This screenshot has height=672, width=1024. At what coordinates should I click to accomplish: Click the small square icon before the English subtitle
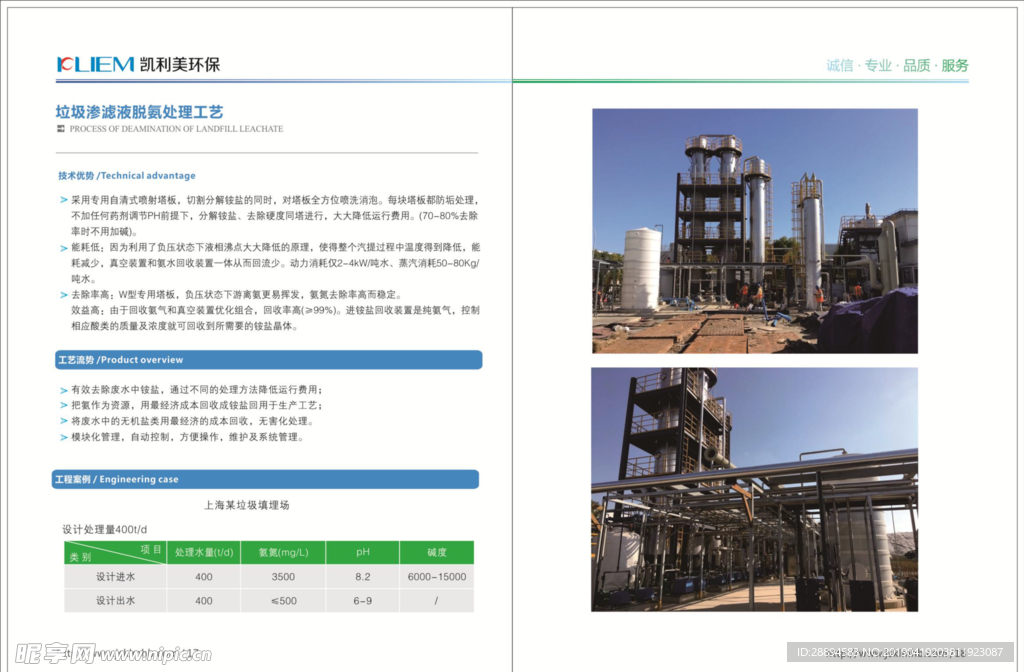(x=61, y=129)
